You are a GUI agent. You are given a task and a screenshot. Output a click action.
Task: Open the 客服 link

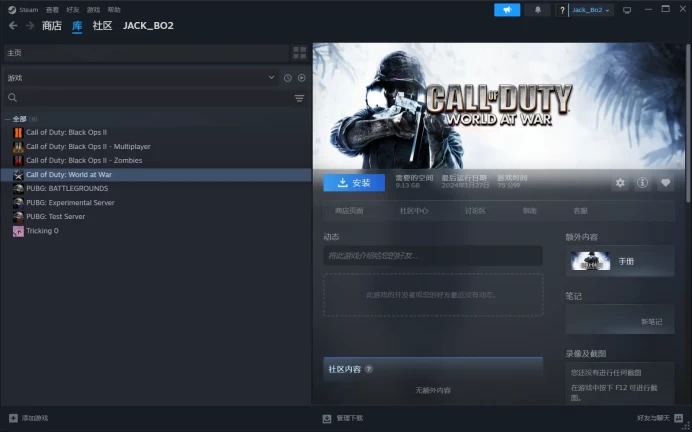point(580,211)
